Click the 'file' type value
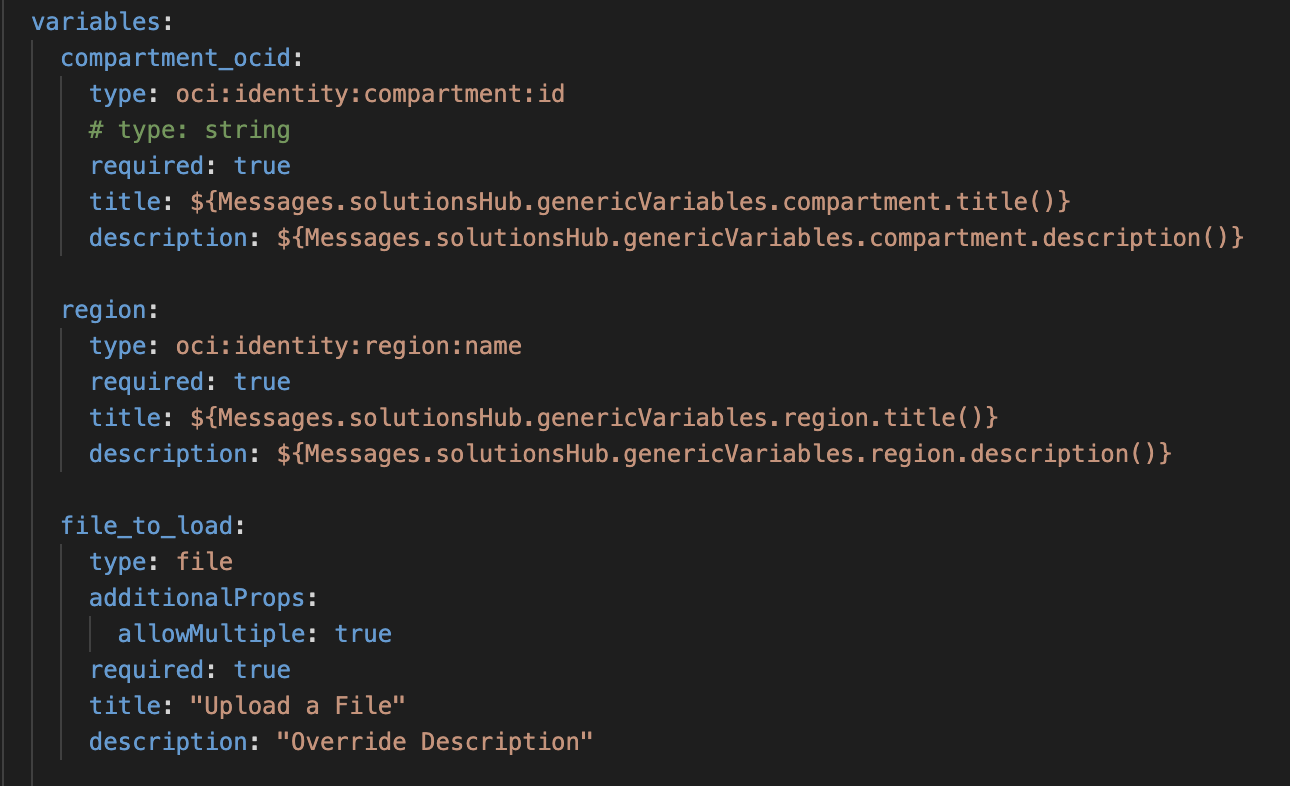 (204, 562)
